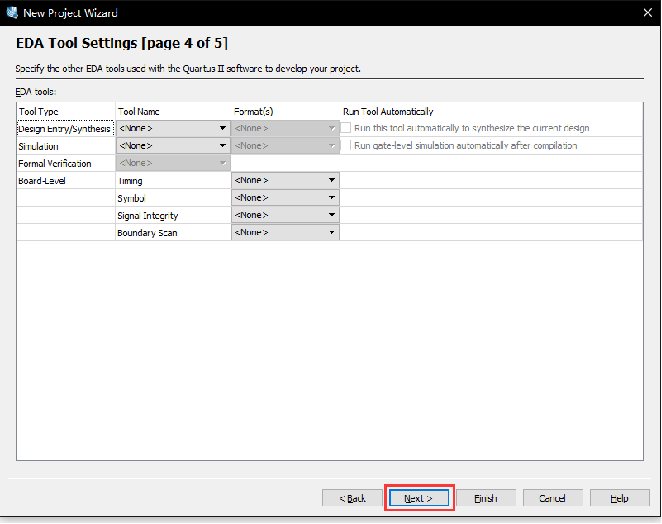Click the Timing label cell
This screenshot has height=524, width=662.
(130, 181)
